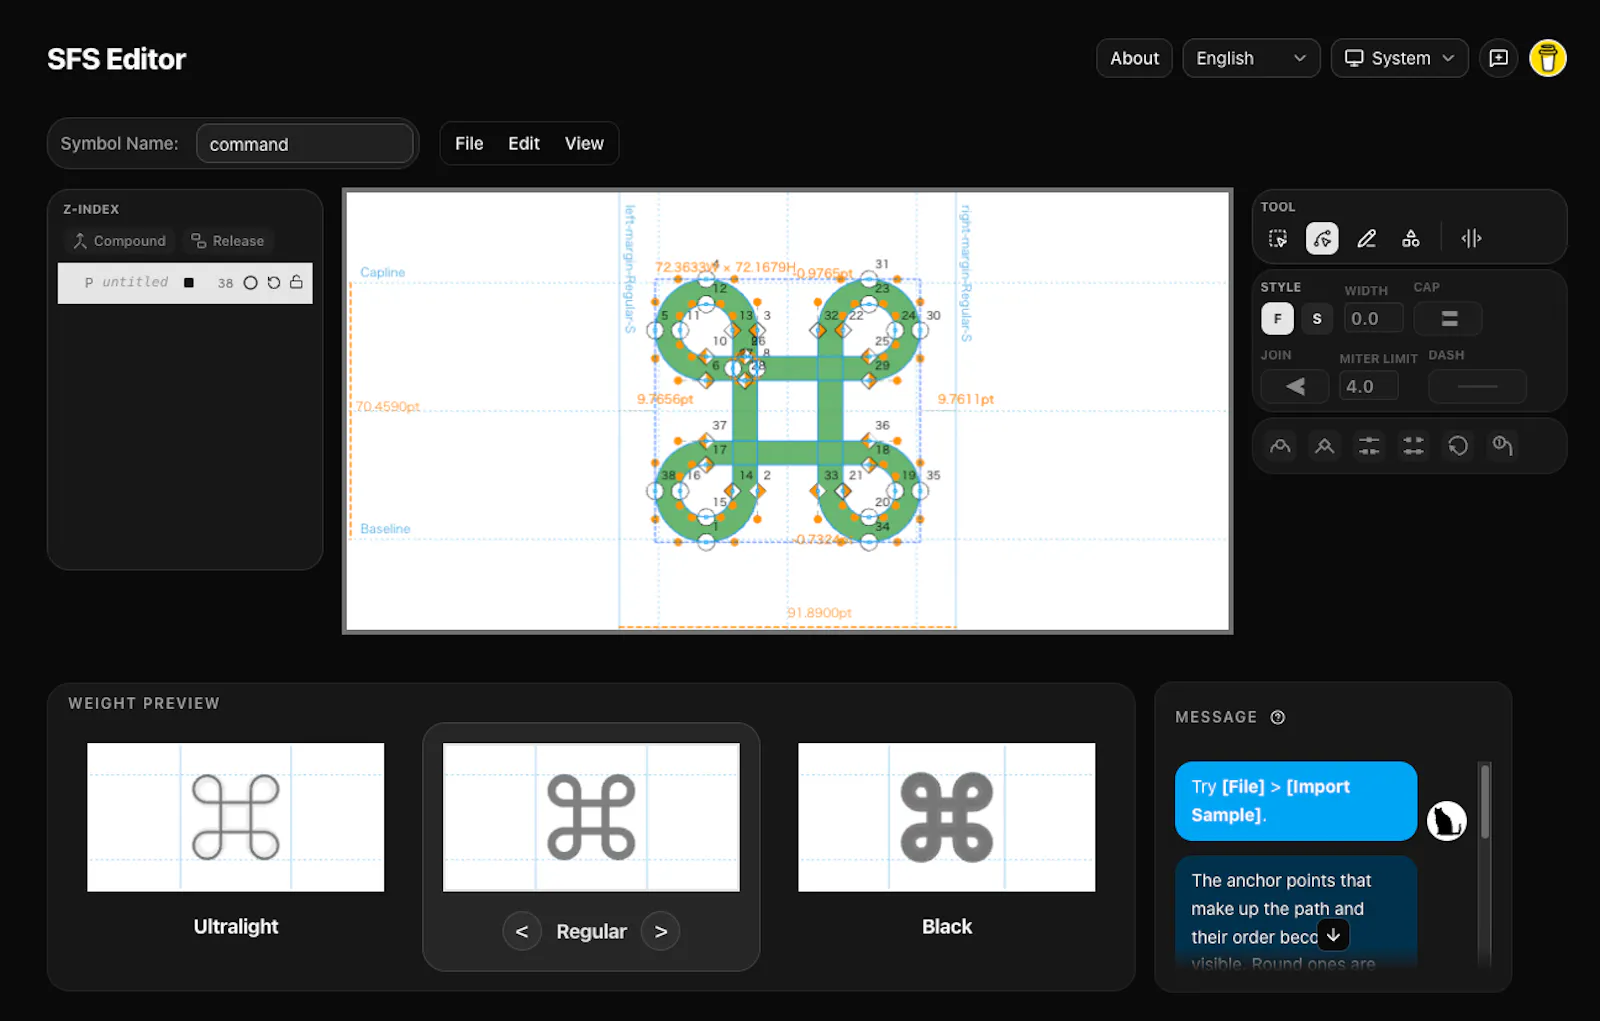Click the distribute nodes arrows icon
This screenshot has width=1600, height=1021.
point(1413,446)
